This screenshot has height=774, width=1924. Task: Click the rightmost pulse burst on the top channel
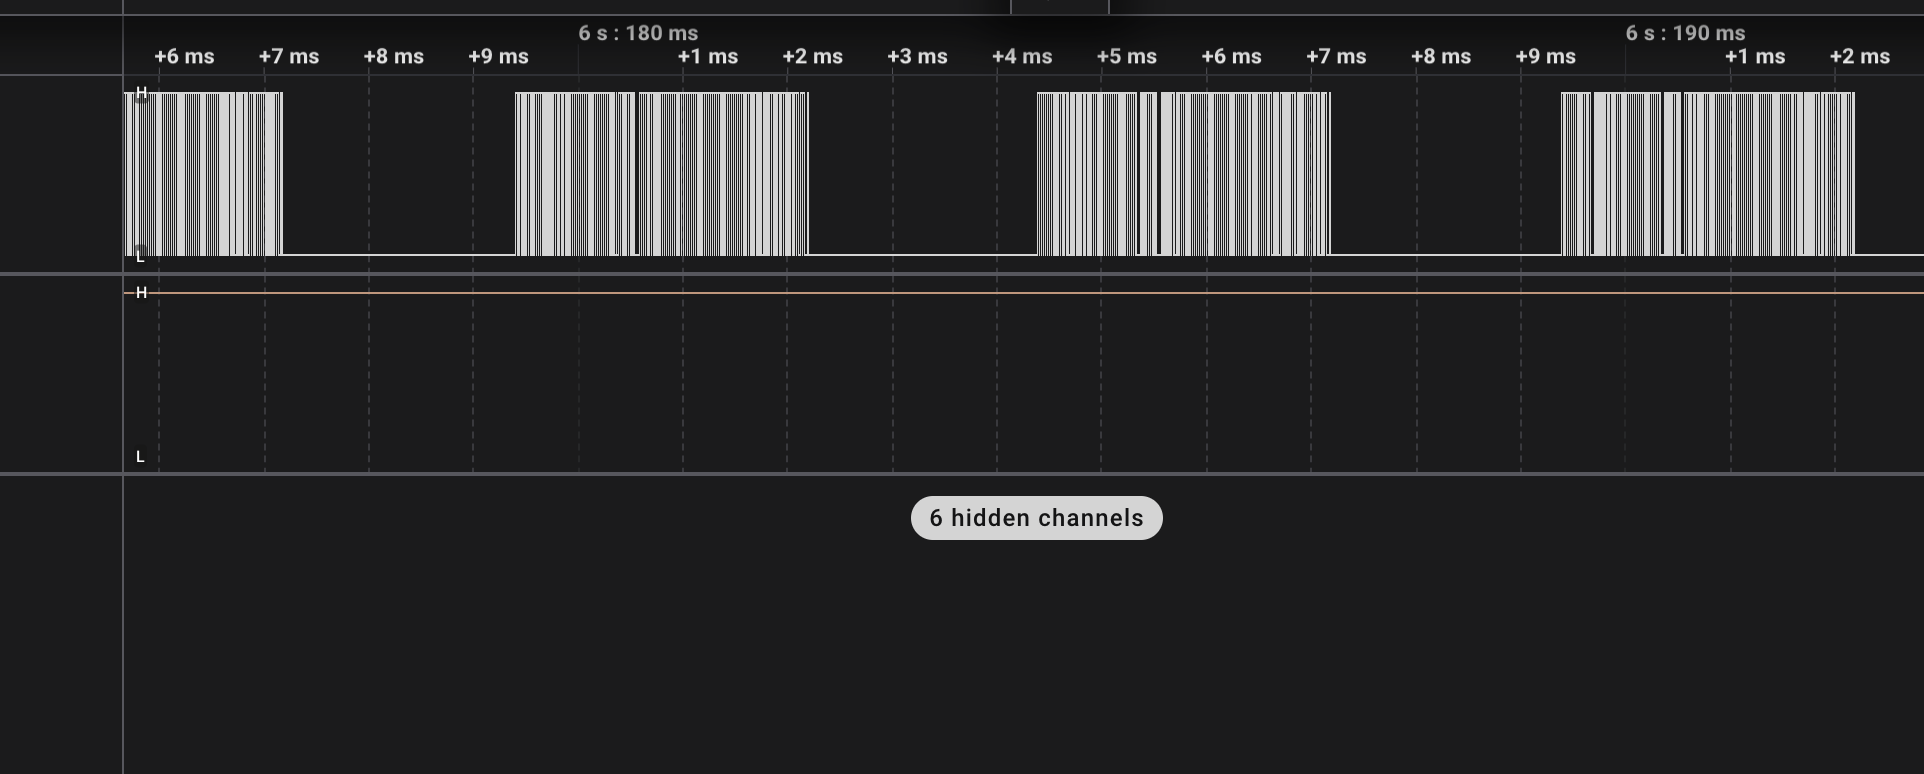tap(1707, 174)
